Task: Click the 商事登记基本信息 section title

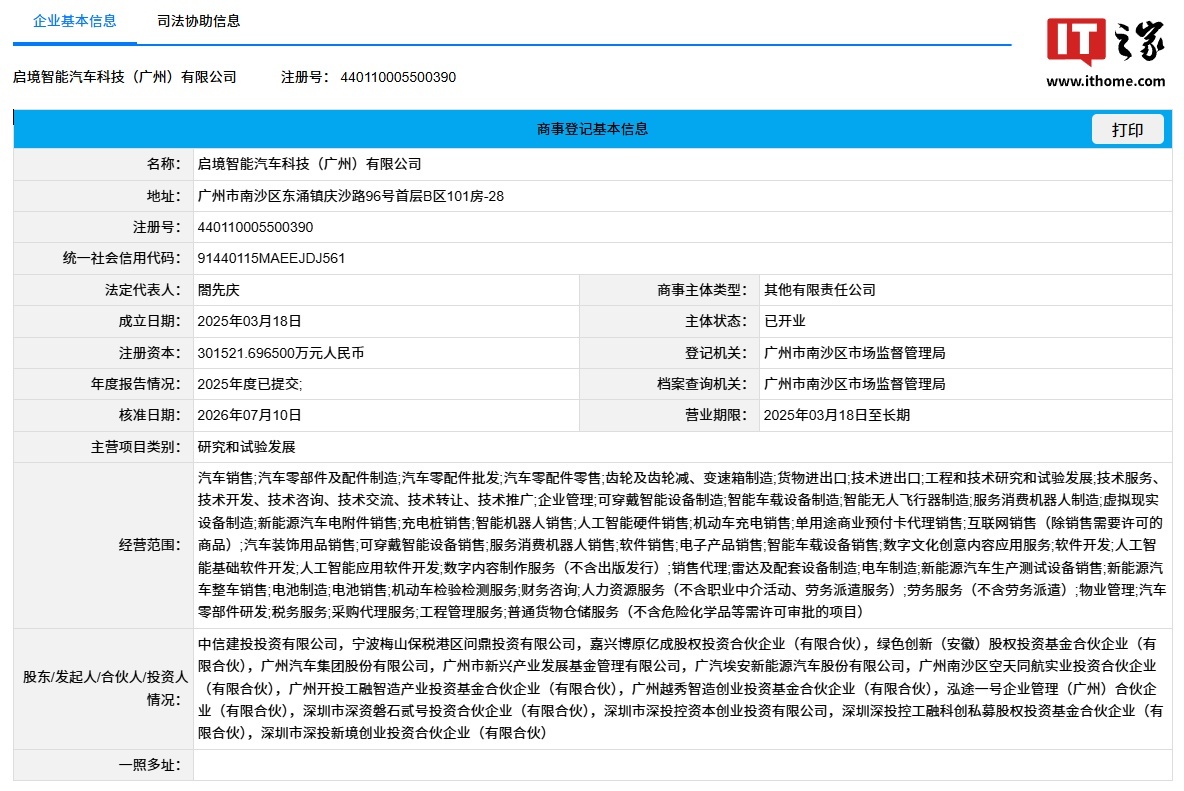Action: tap(592, 129)
